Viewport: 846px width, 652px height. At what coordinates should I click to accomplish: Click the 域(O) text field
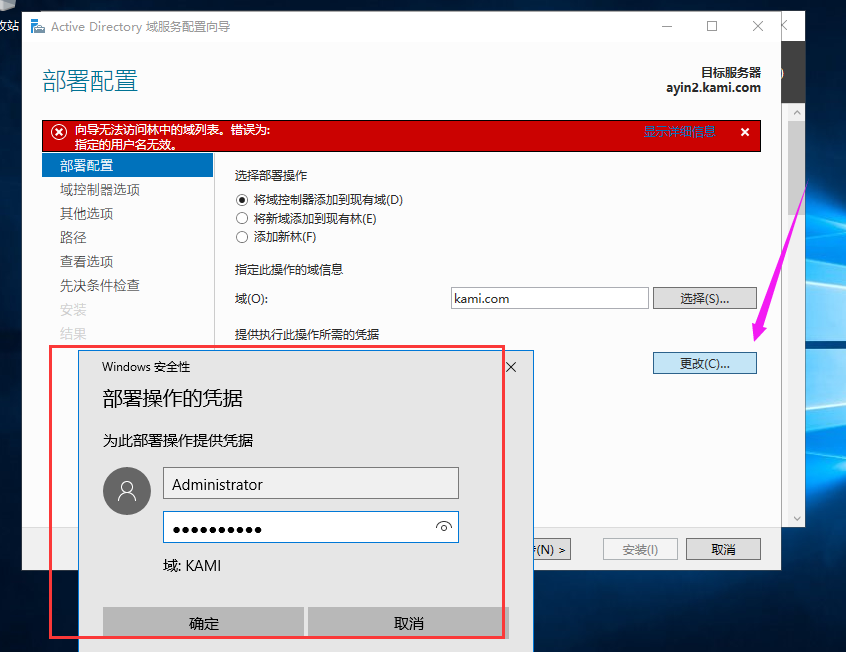click(x=550, y=298)
